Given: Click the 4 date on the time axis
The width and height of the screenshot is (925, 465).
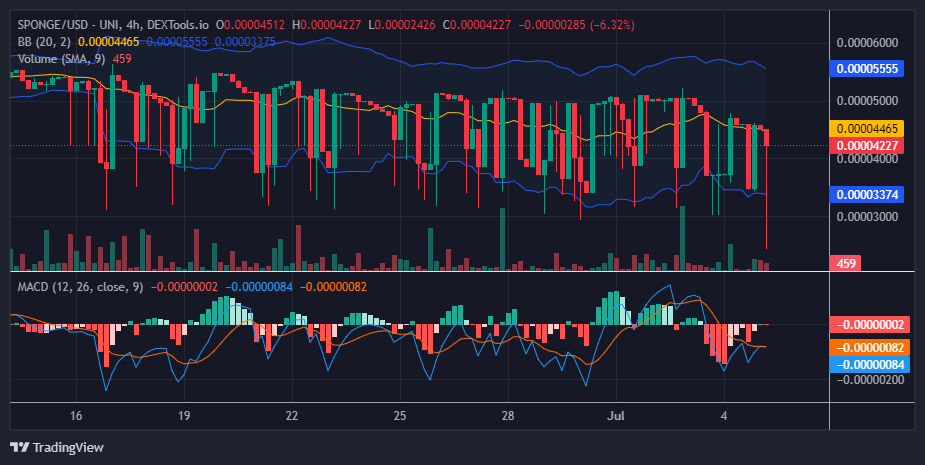Looking at the screenshot, I should (x=724, y=415).
